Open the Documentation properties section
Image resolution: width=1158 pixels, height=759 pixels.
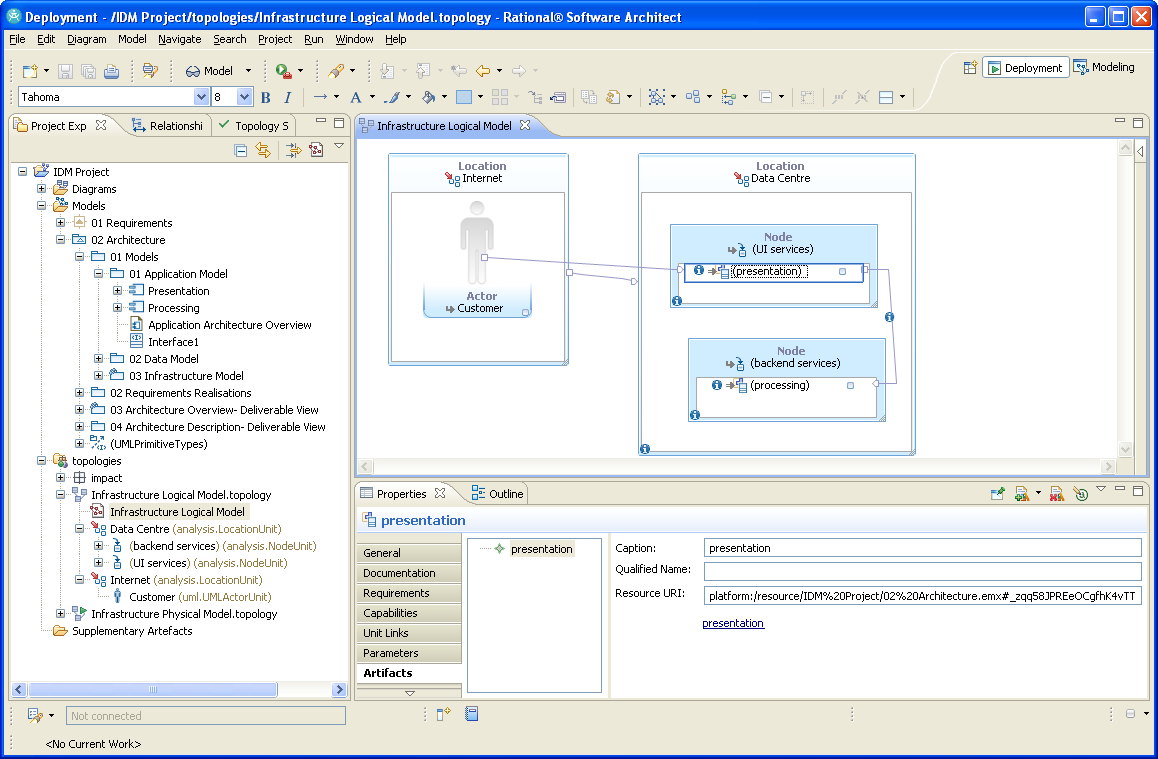coord(408,573)
